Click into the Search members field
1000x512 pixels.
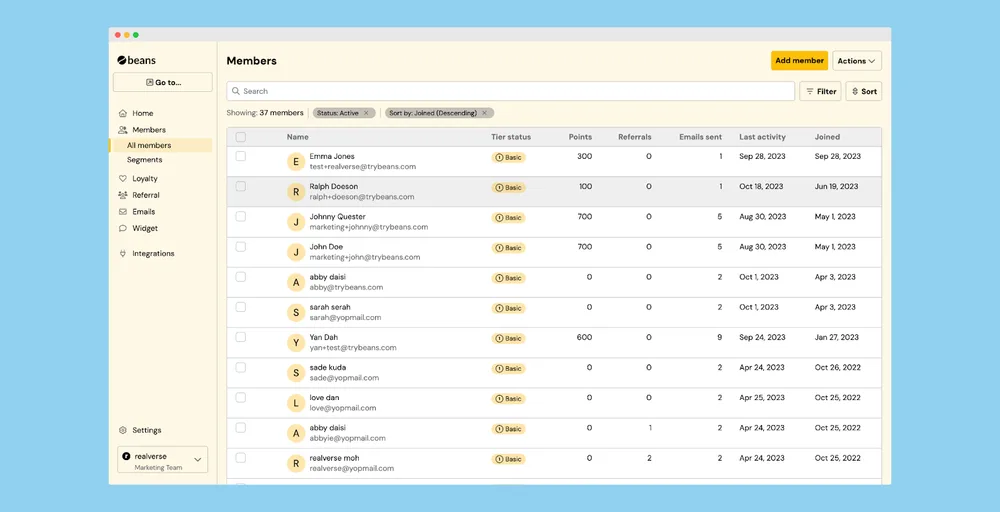point(511,91)
